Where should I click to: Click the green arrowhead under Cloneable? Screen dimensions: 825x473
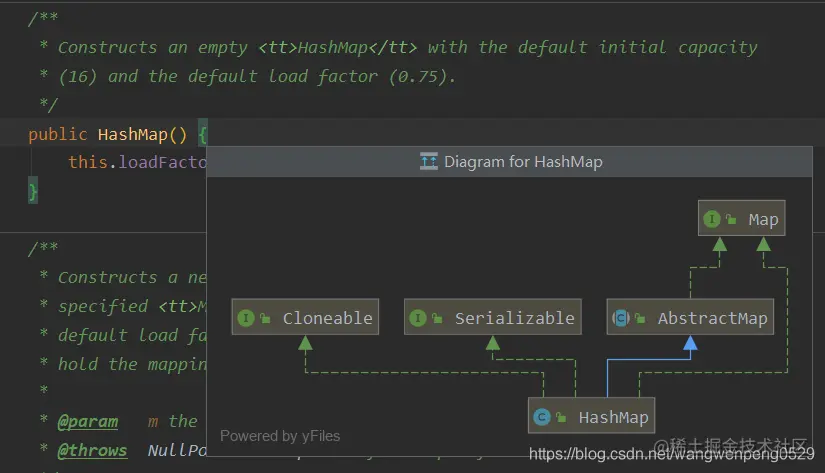click(x=305, y=343)
